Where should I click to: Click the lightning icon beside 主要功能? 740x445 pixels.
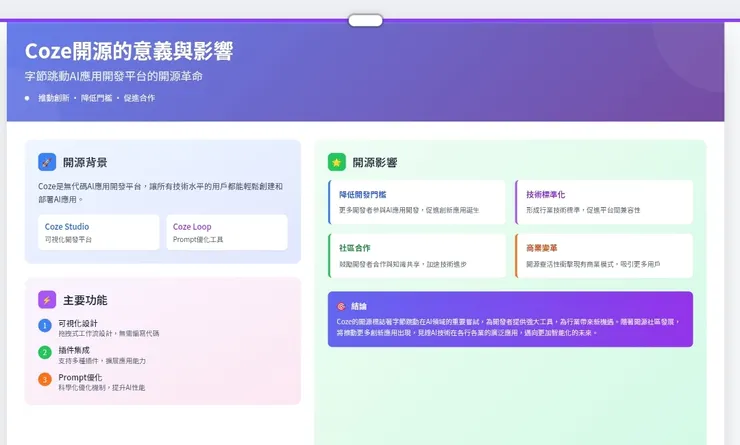pyautogui.click(x=47, y=300)
